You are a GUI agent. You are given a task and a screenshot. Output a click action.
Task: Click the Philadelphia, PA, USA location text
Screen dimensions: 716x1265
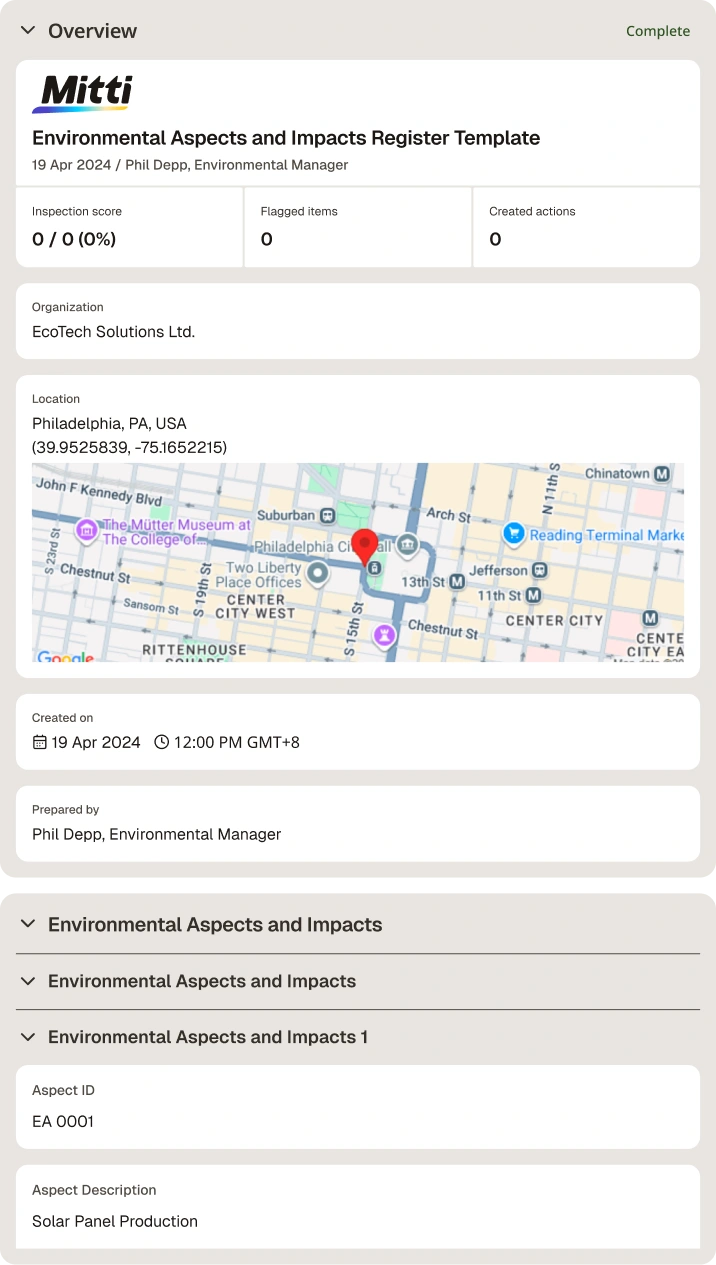coord(109,423)
